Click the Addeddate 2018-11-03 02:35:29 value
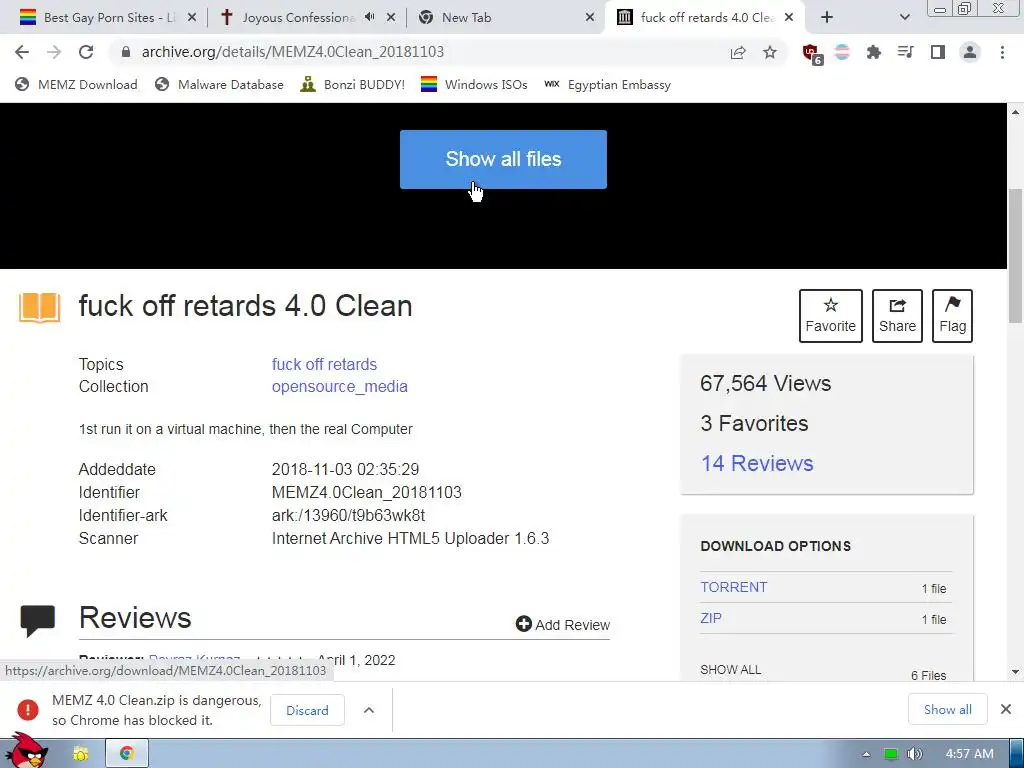The height and width of the screenshot is (768, 1024). (x=345, y=470)
